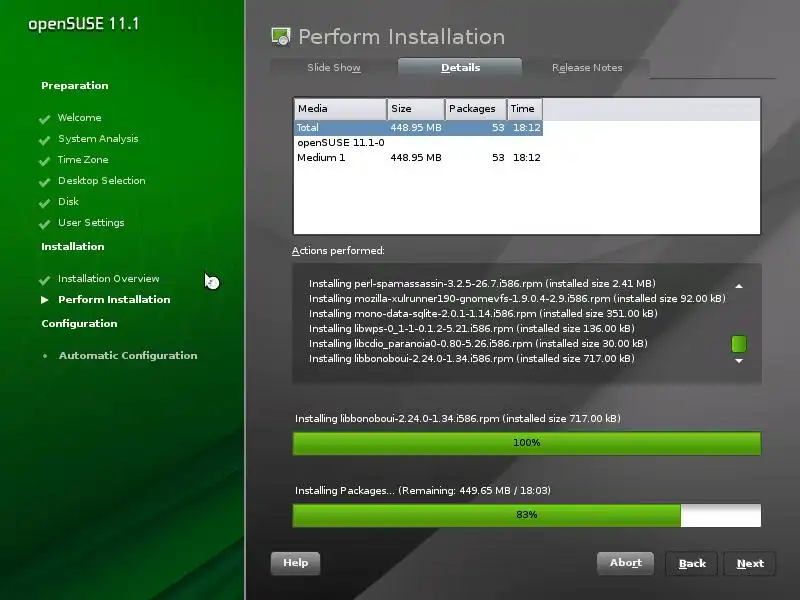Image resolution: width=800 pixels, height=600 pixels.
Task: Select the openSUSE 11.1-0 row
Action: point(418,142)
